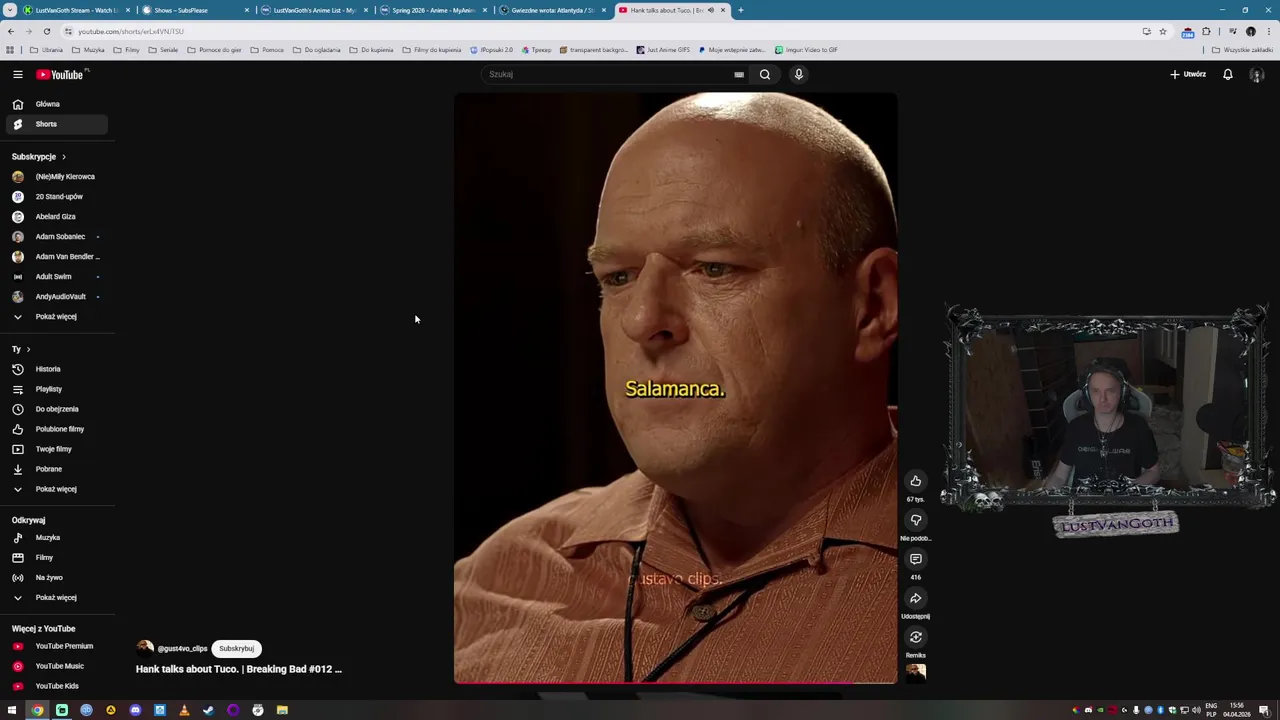This screenshot has height=720, width=1280.
Task: Open the taskbar clock and date
Action: click(x=1237, y=710)
